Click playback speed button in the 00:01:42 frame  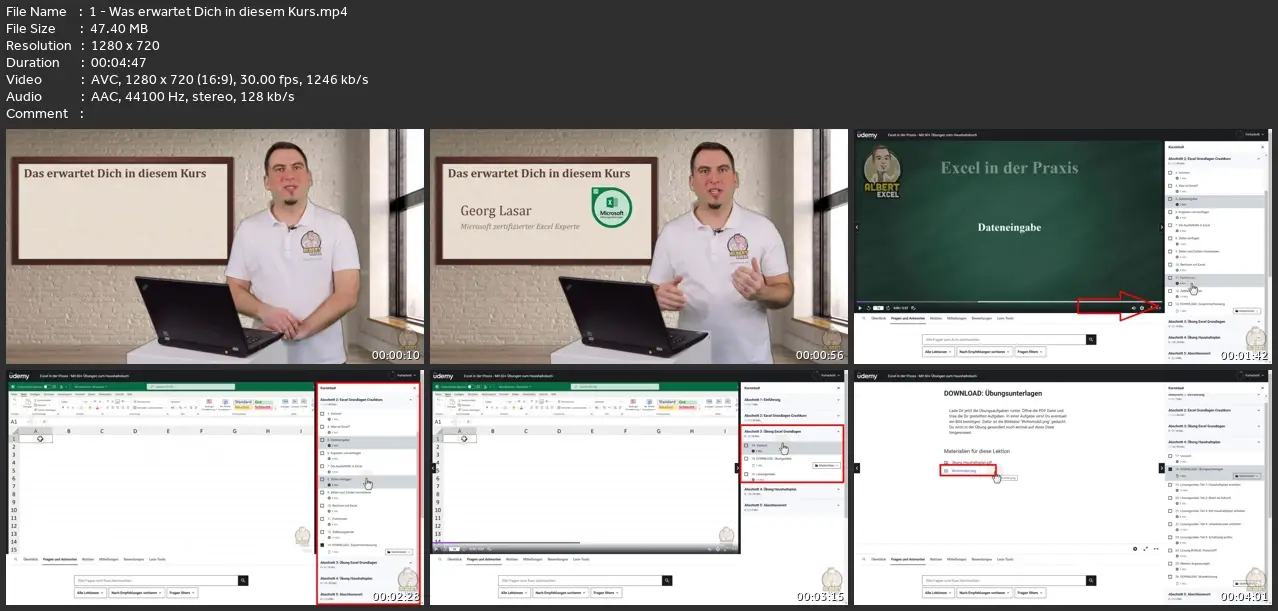coord(878,308)
